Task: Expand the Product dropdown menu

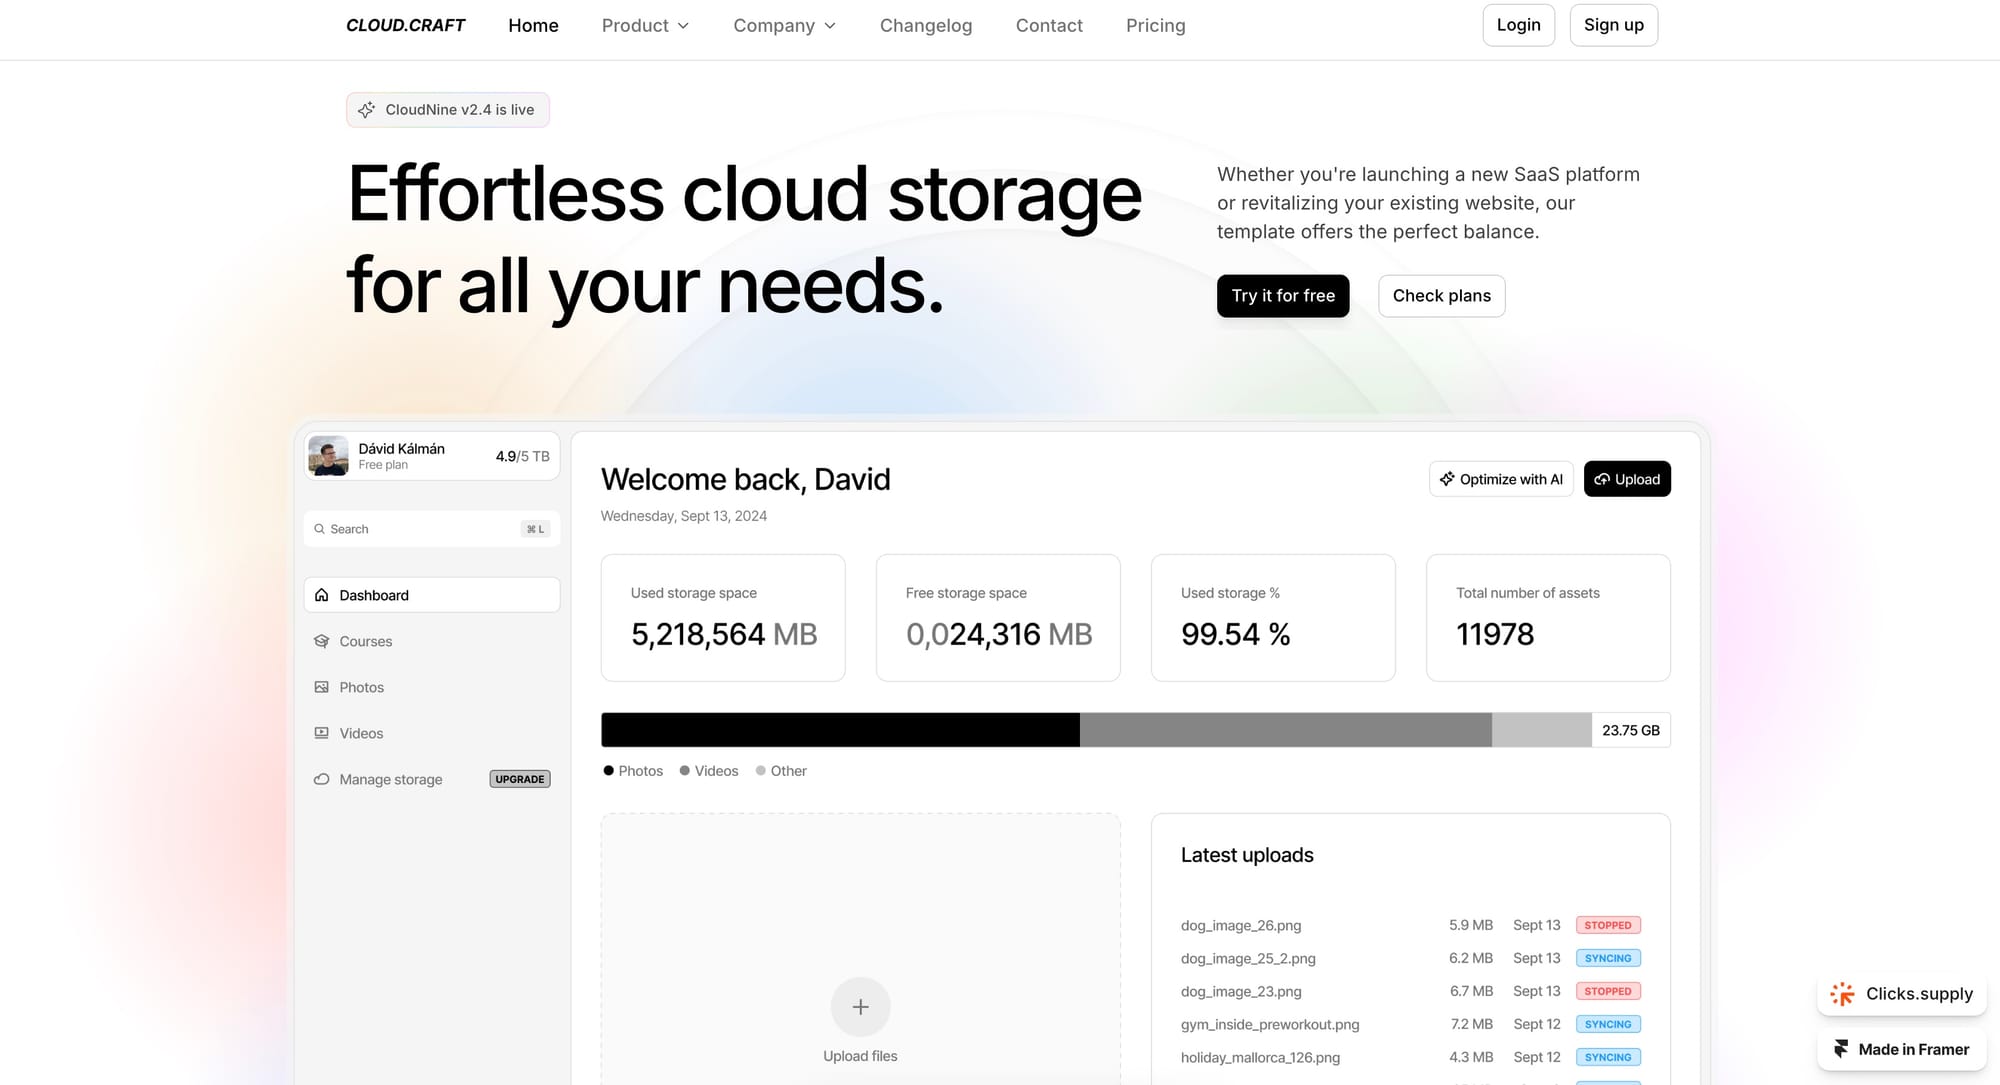Action: [645, 26]
